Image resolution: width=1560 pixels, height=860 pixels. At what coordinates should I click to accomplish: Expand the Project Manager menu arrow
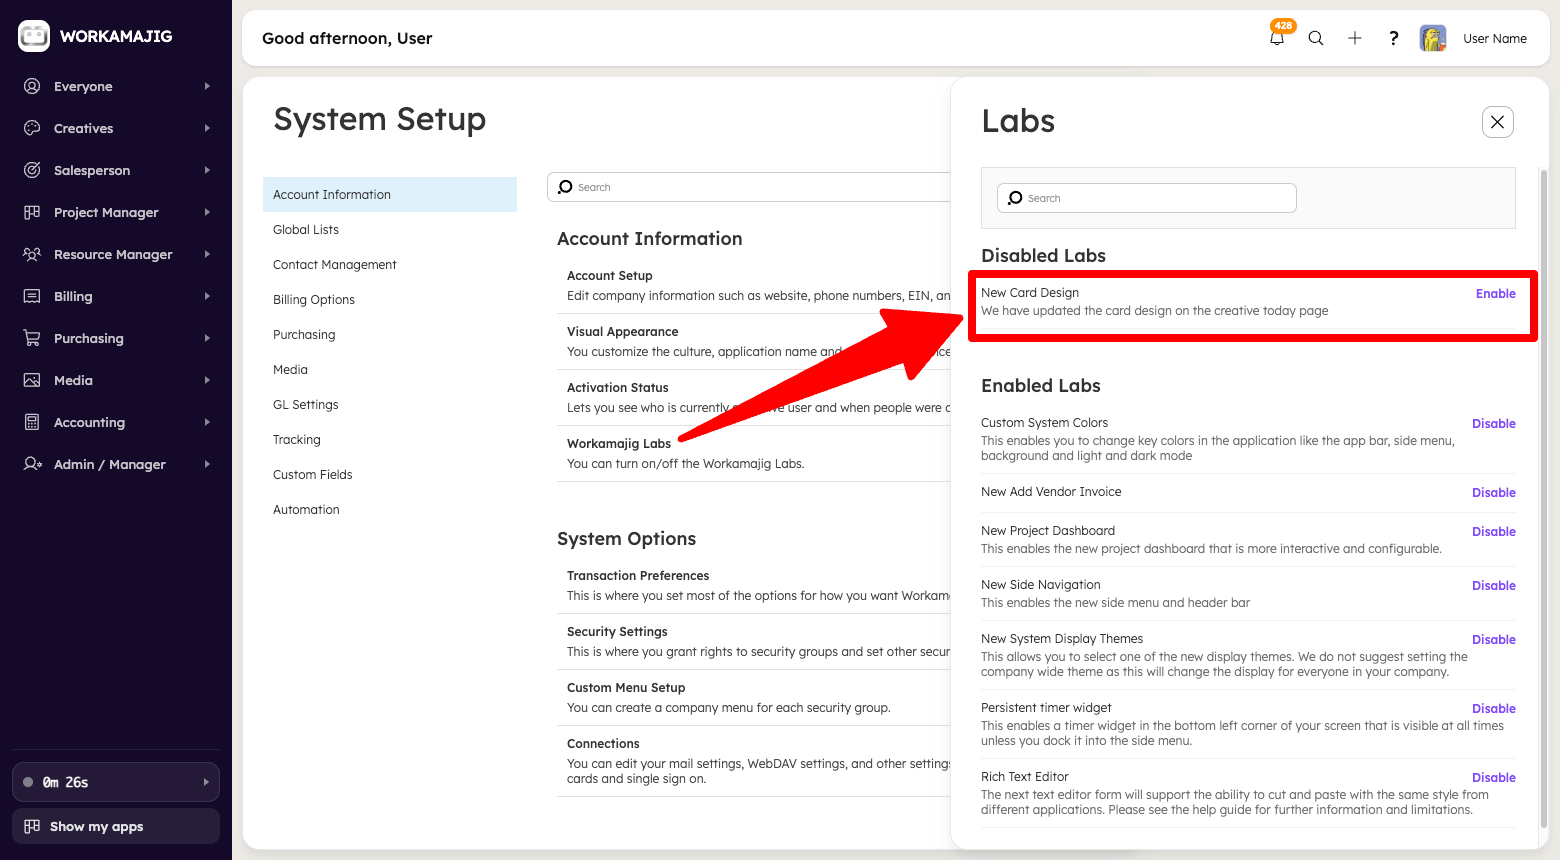point(207,212)
